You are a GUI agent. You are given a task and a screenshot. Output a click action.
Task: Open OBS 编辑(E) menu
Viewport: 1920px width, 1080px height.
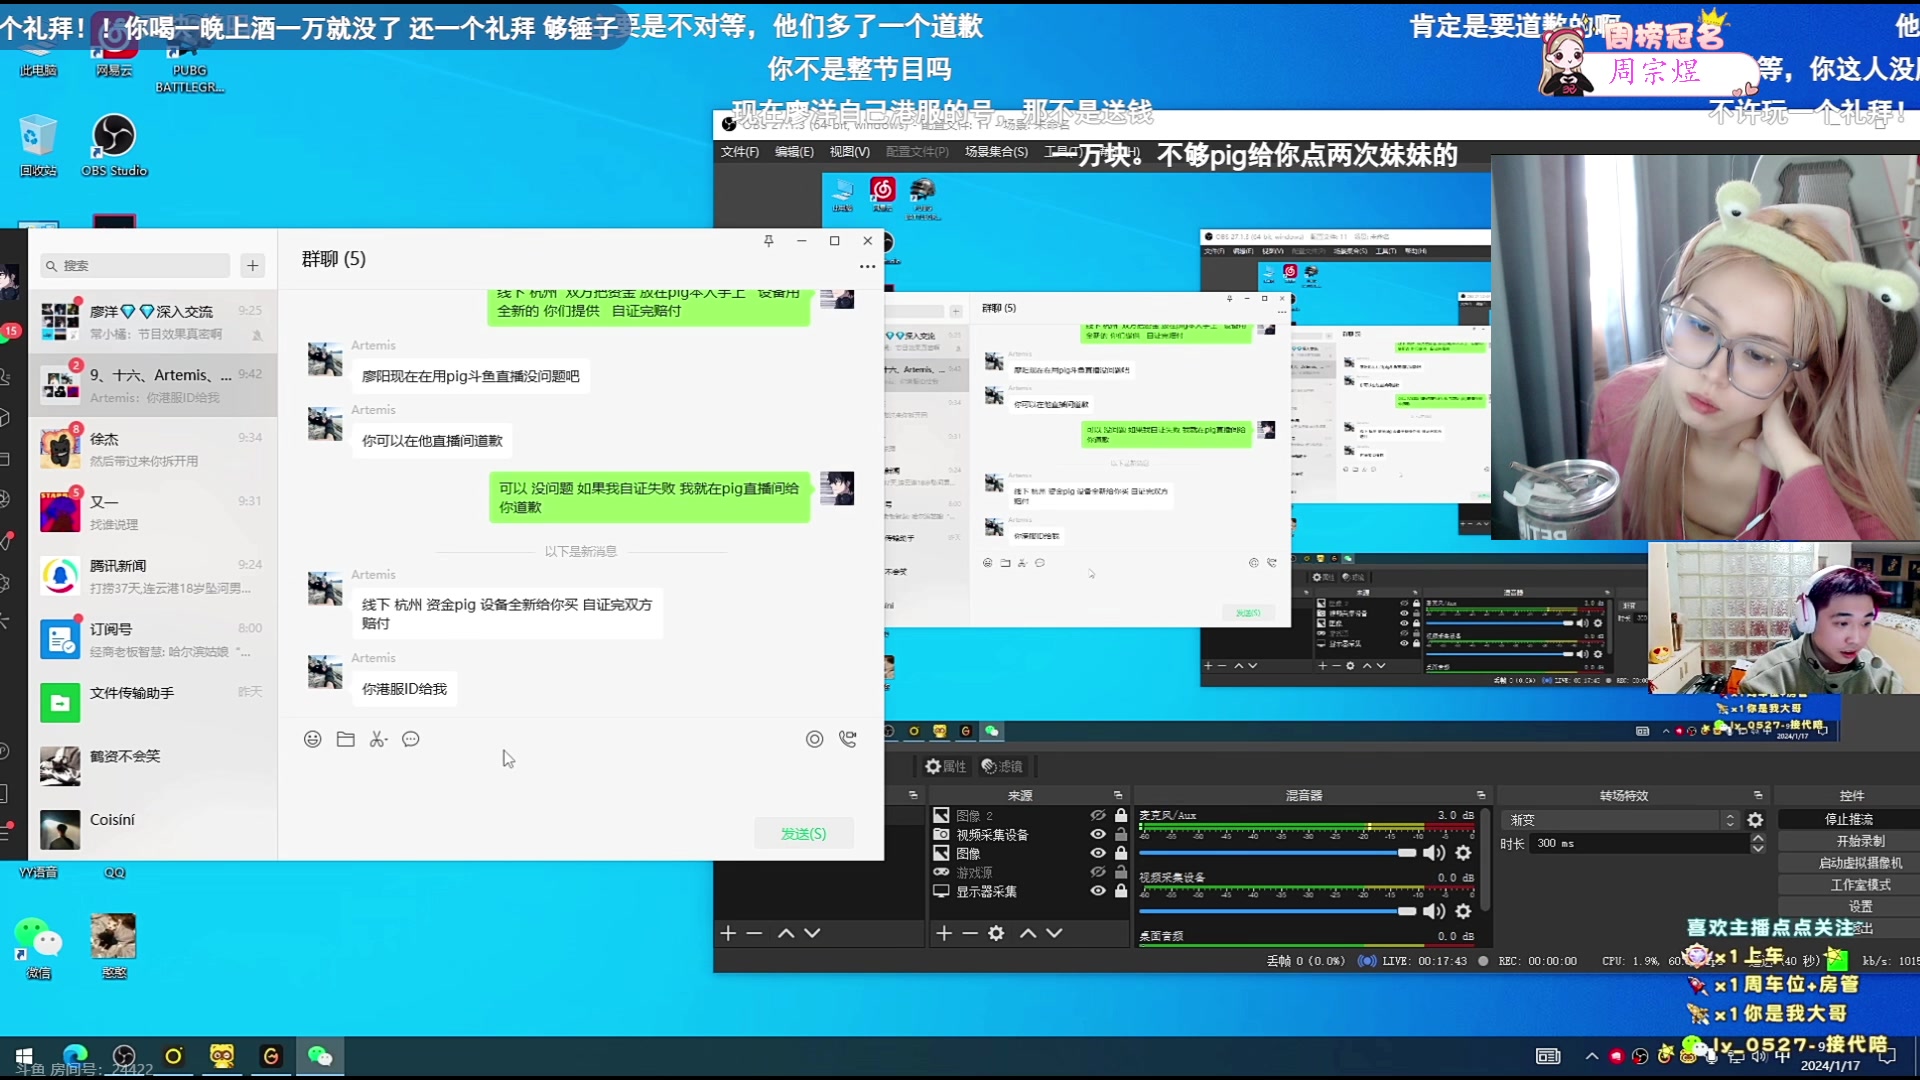(x=794, y=152)
